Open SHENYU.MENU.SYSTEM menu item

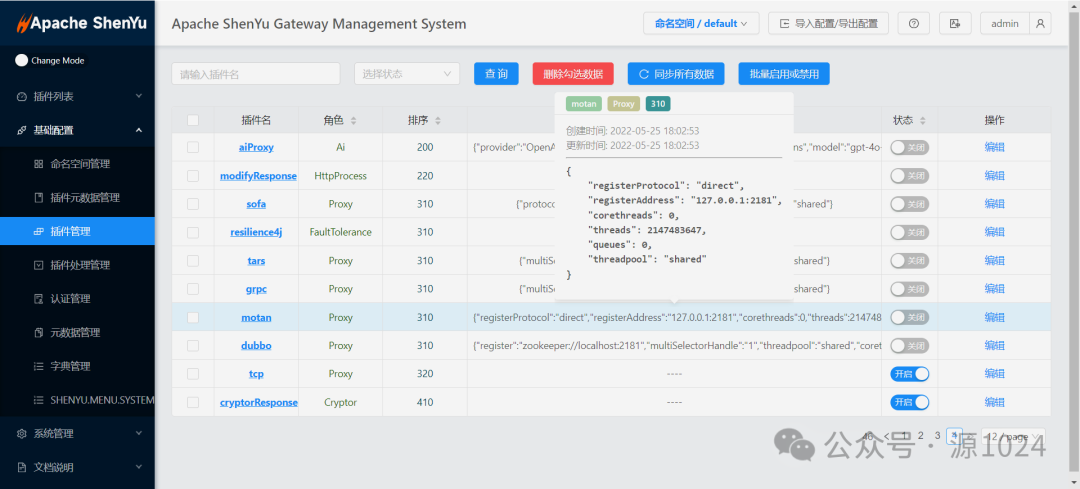tap(77, 400)
